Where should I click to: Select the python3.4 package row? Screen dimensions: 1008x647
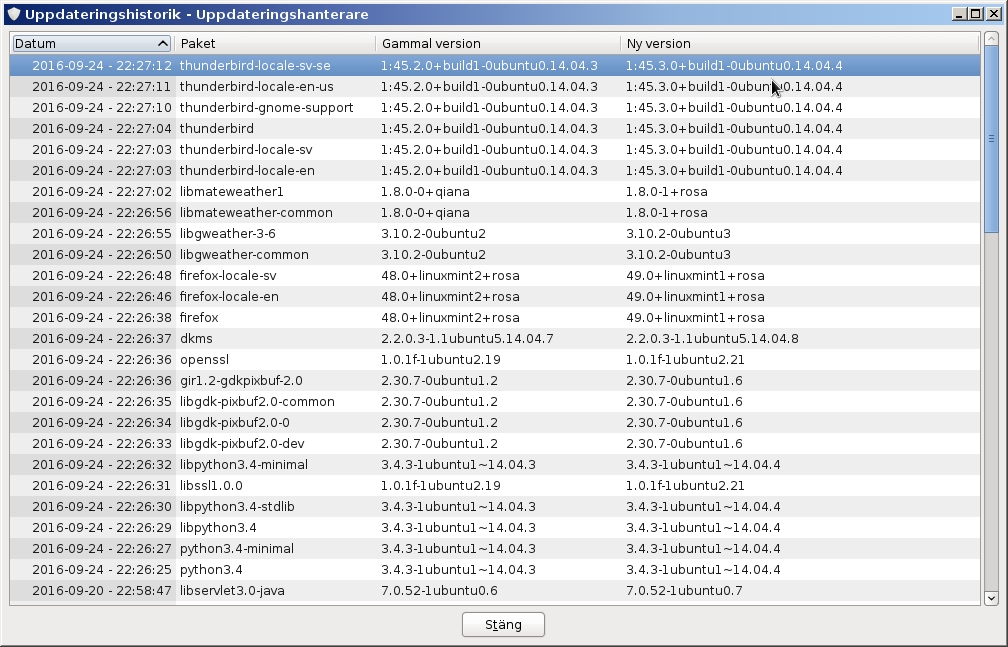(x=495, y=570)
